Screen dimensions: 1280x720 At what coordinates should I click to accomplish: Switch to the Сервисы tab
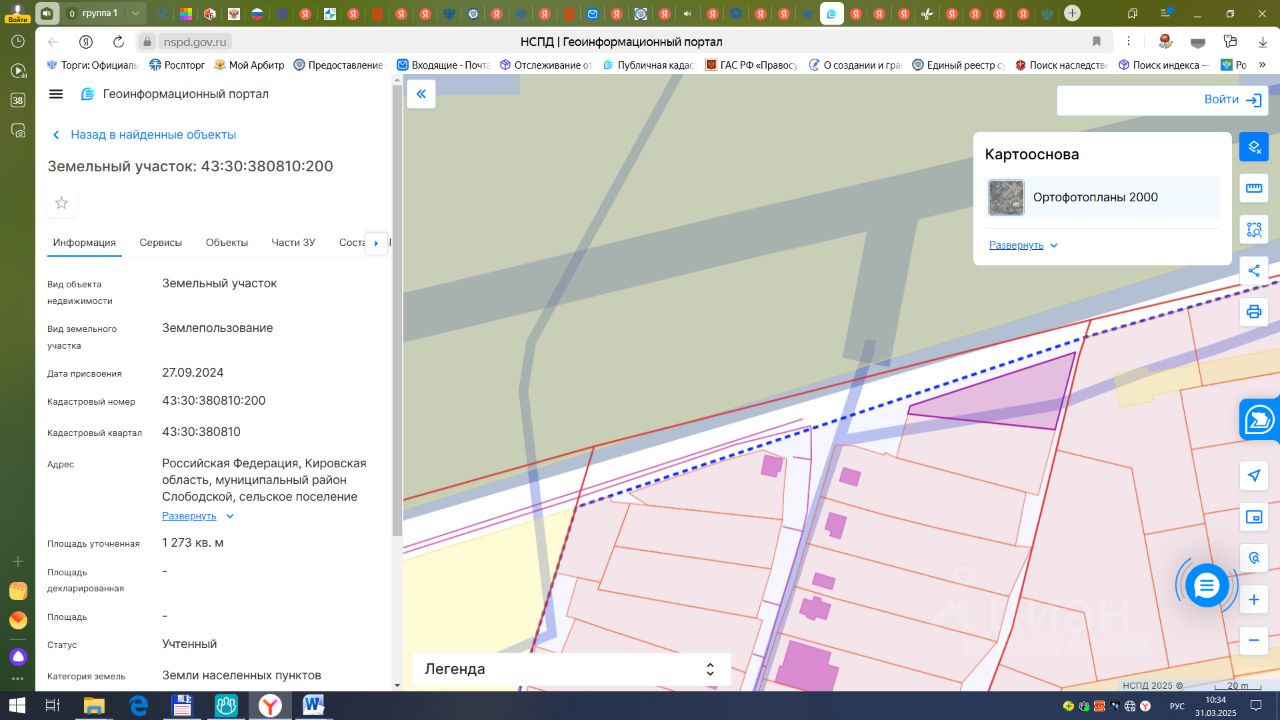(160, 243)
